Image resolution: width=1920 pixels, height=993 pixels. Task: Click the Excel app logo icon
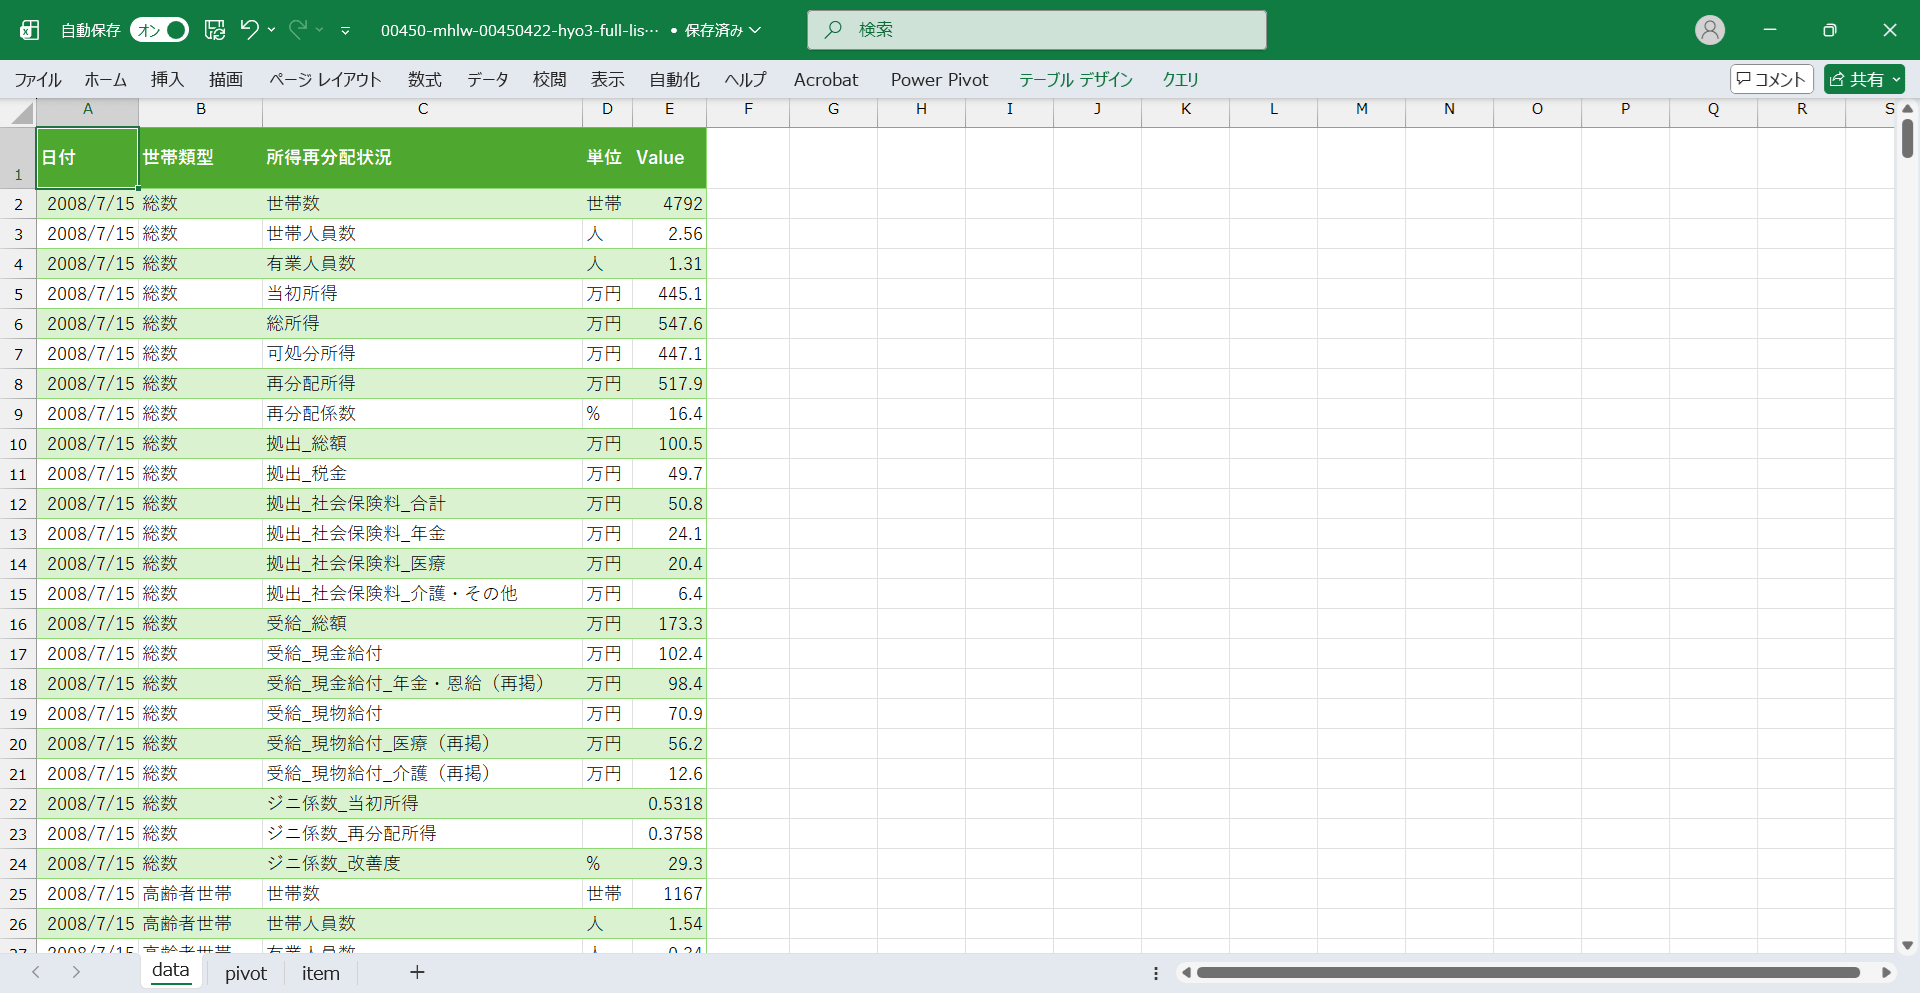tap(30, 30)
